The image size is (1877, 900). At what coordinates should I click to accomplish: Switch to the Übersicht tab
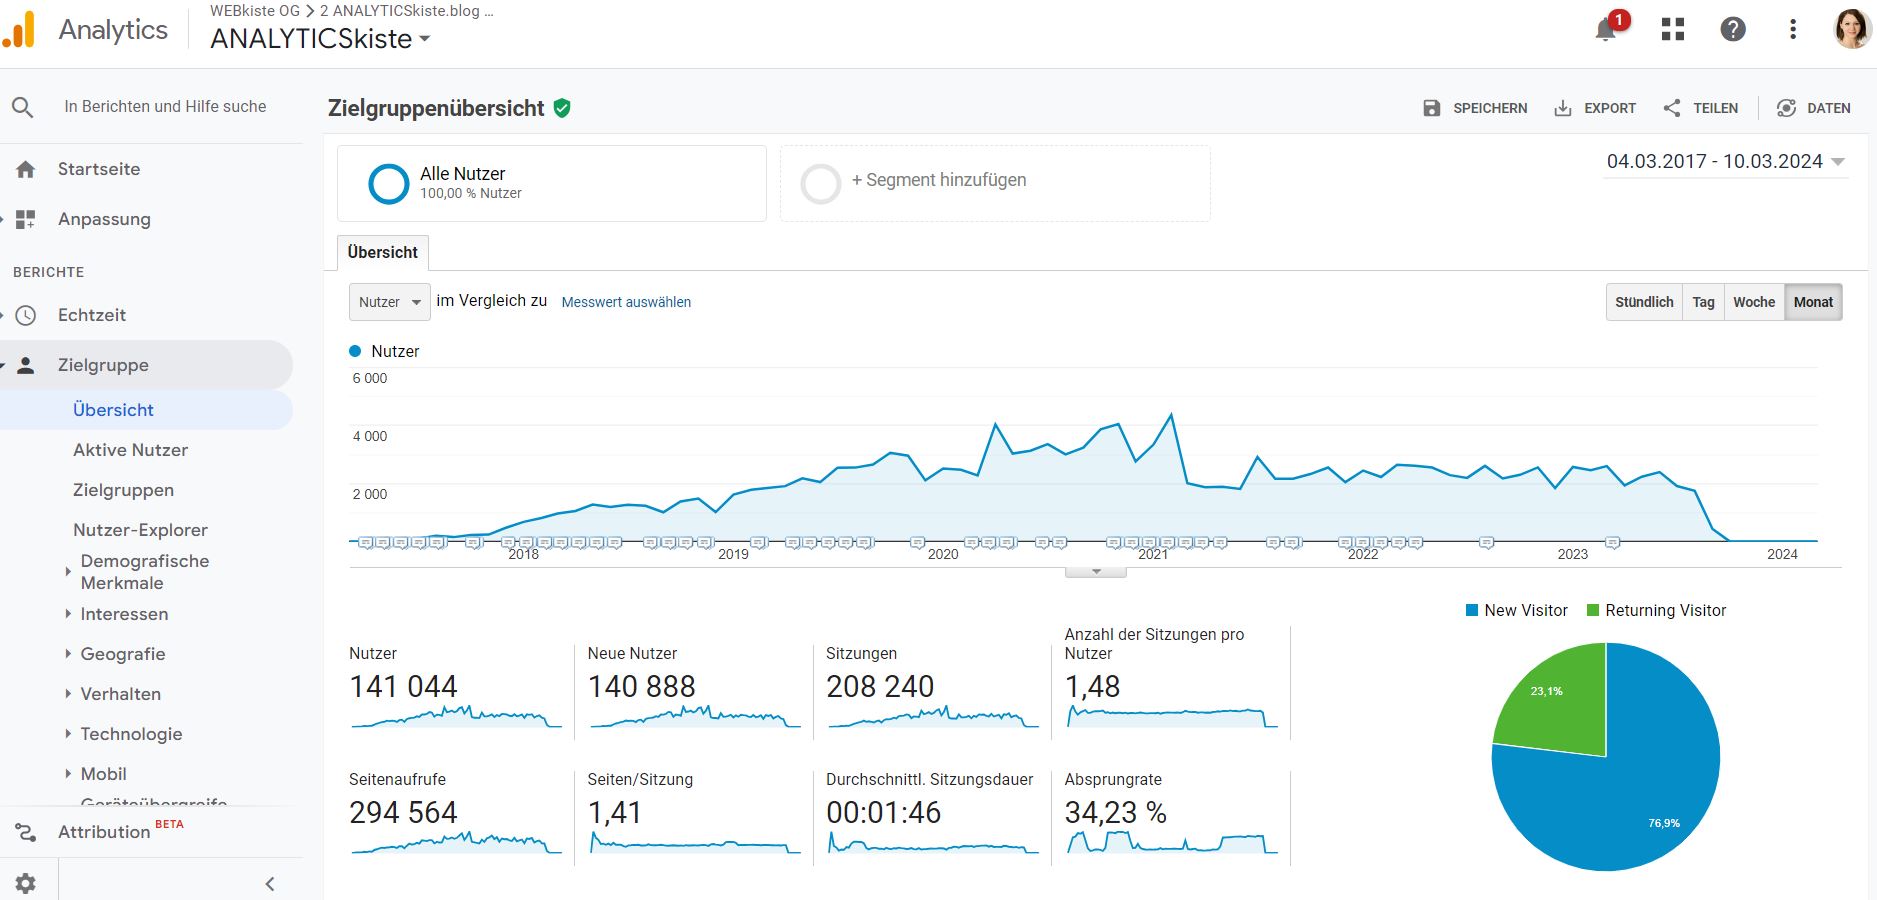click(382, 252)
